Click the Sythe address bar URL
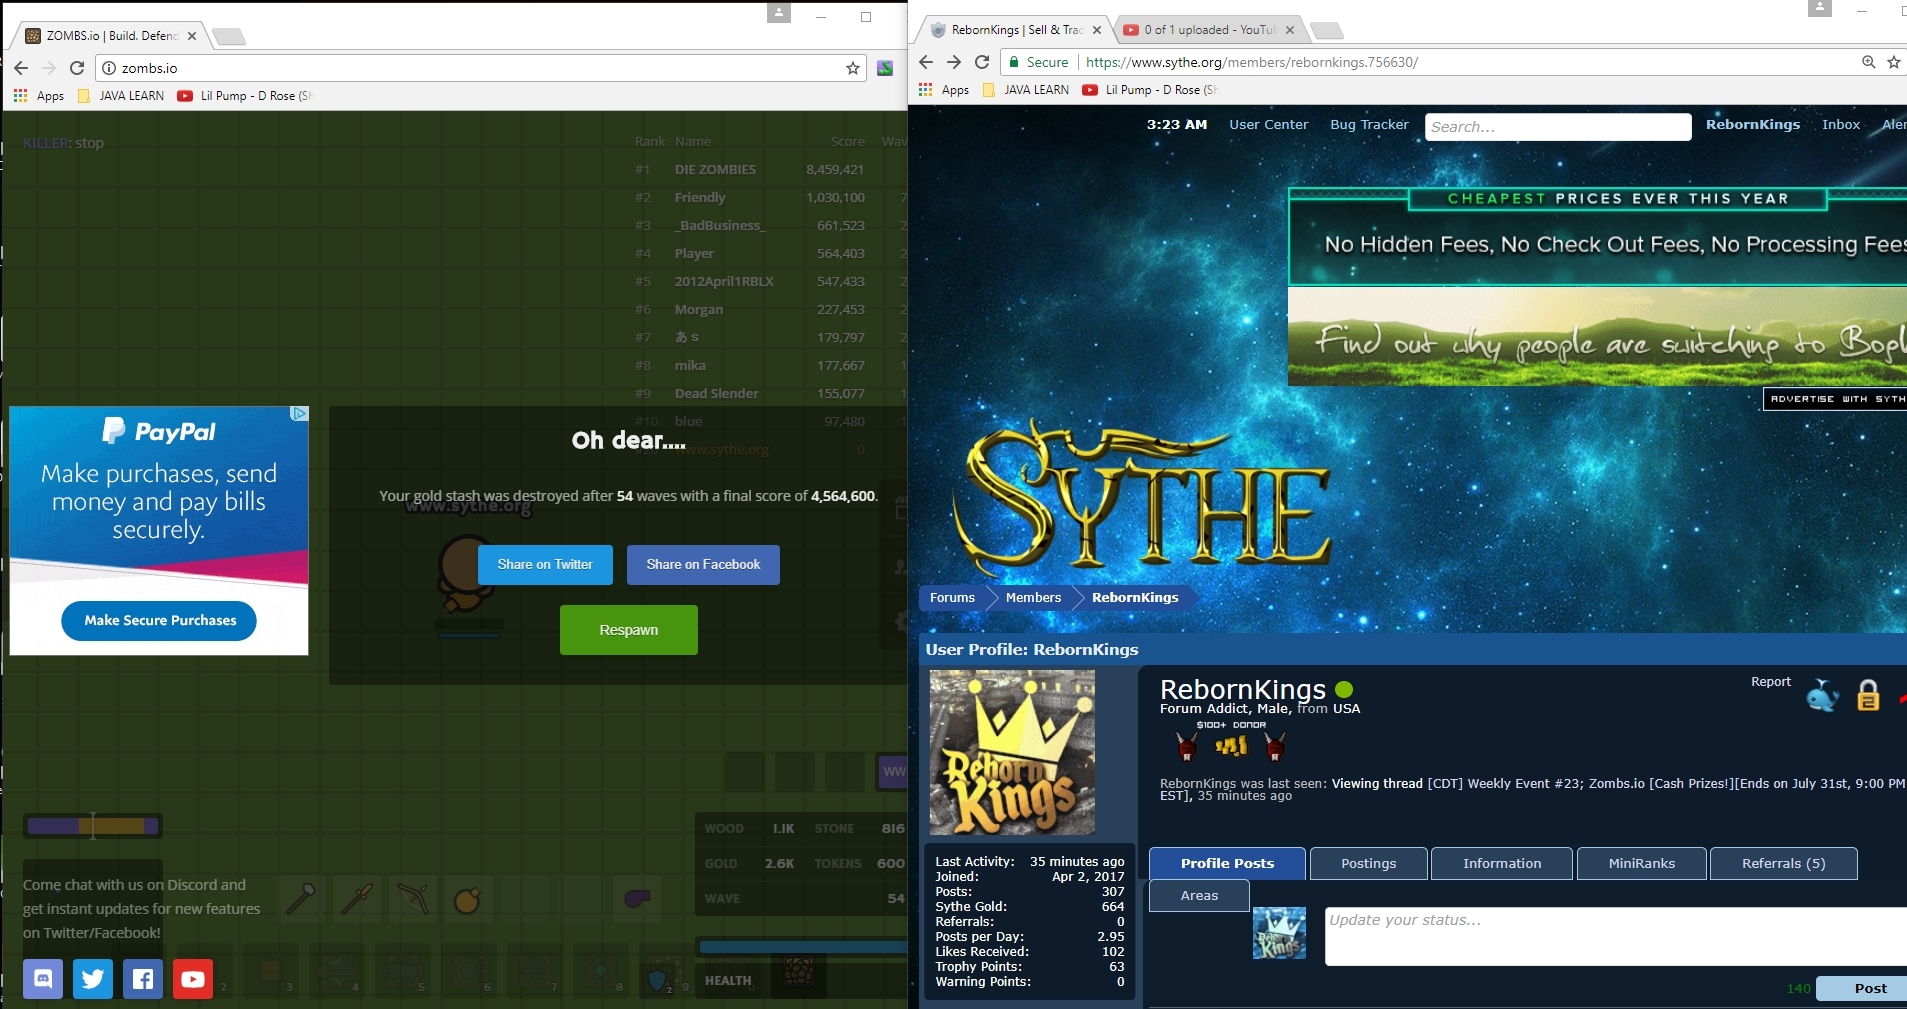1907x1009 pixels. [x=1252, y=62]
